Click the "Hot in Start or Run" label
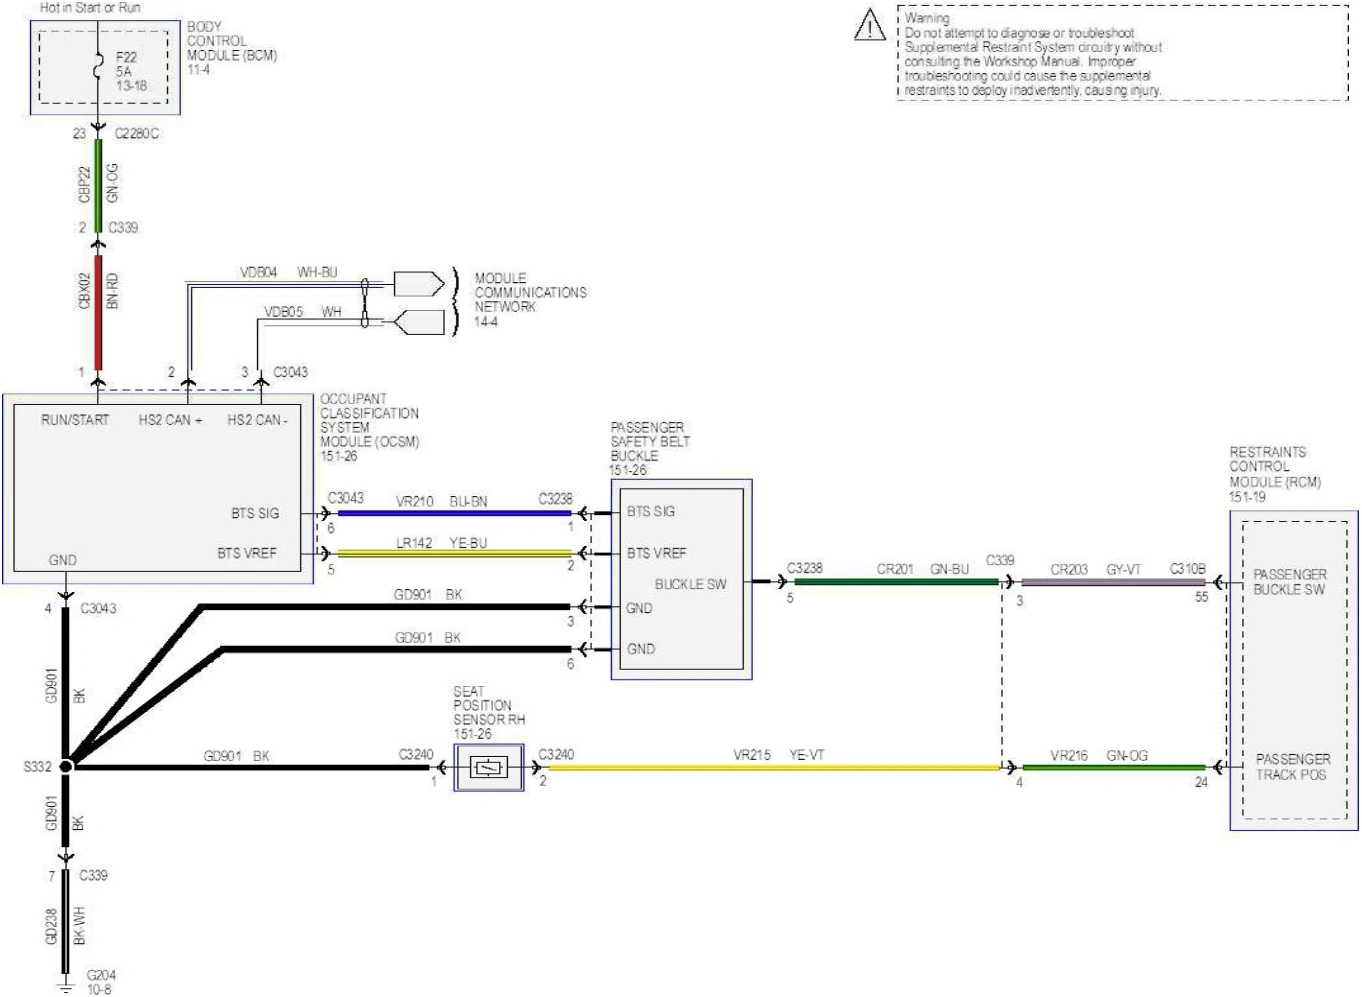This screenshot has width=1362, height=997. pos(90,7)
